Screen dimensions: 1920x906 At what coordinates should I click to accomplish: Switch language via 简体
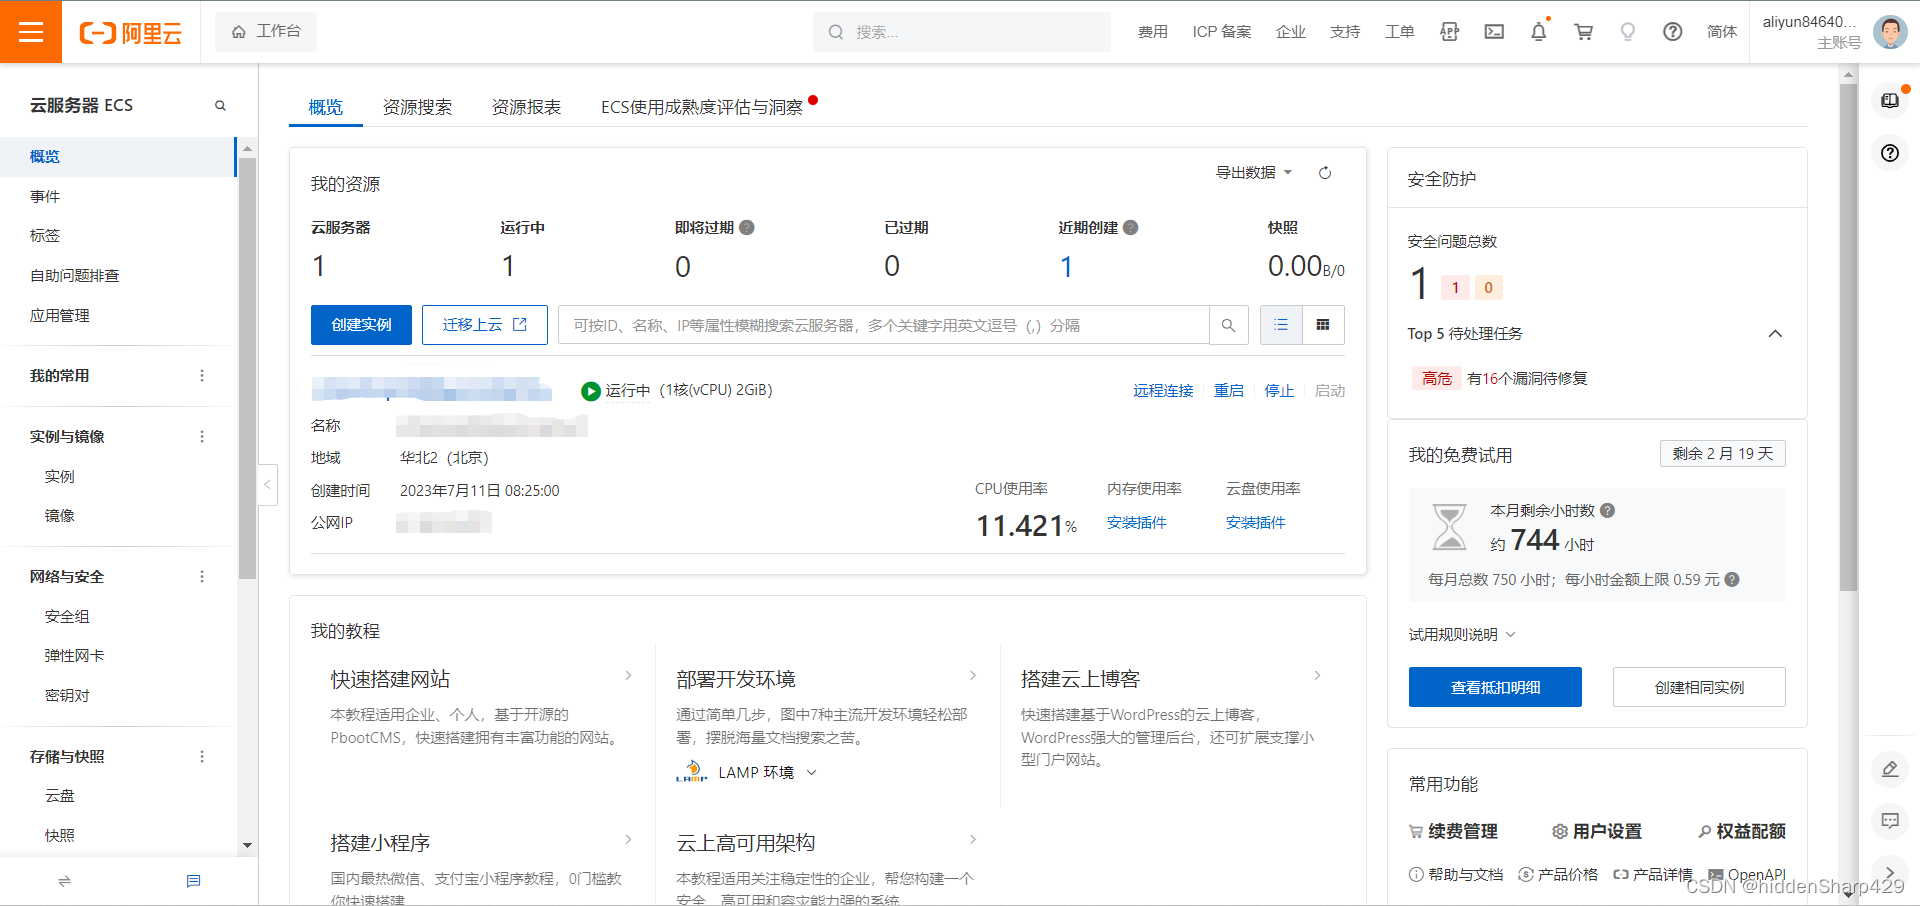1722,32
